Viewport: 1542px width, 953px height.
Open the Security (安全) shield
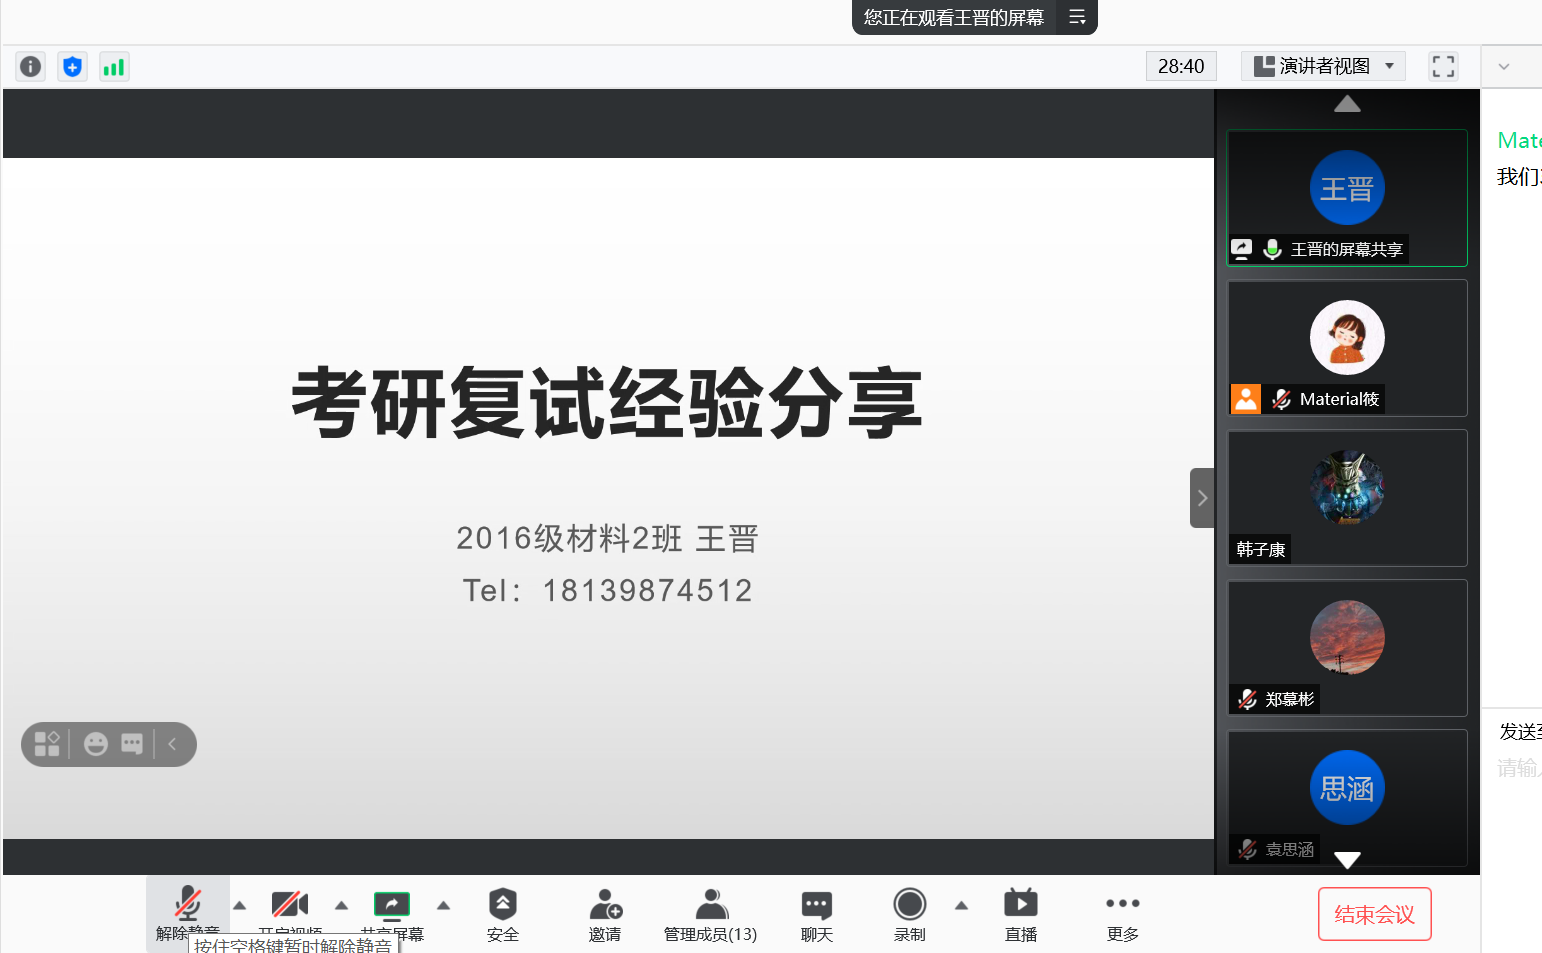tap(502, 914)
